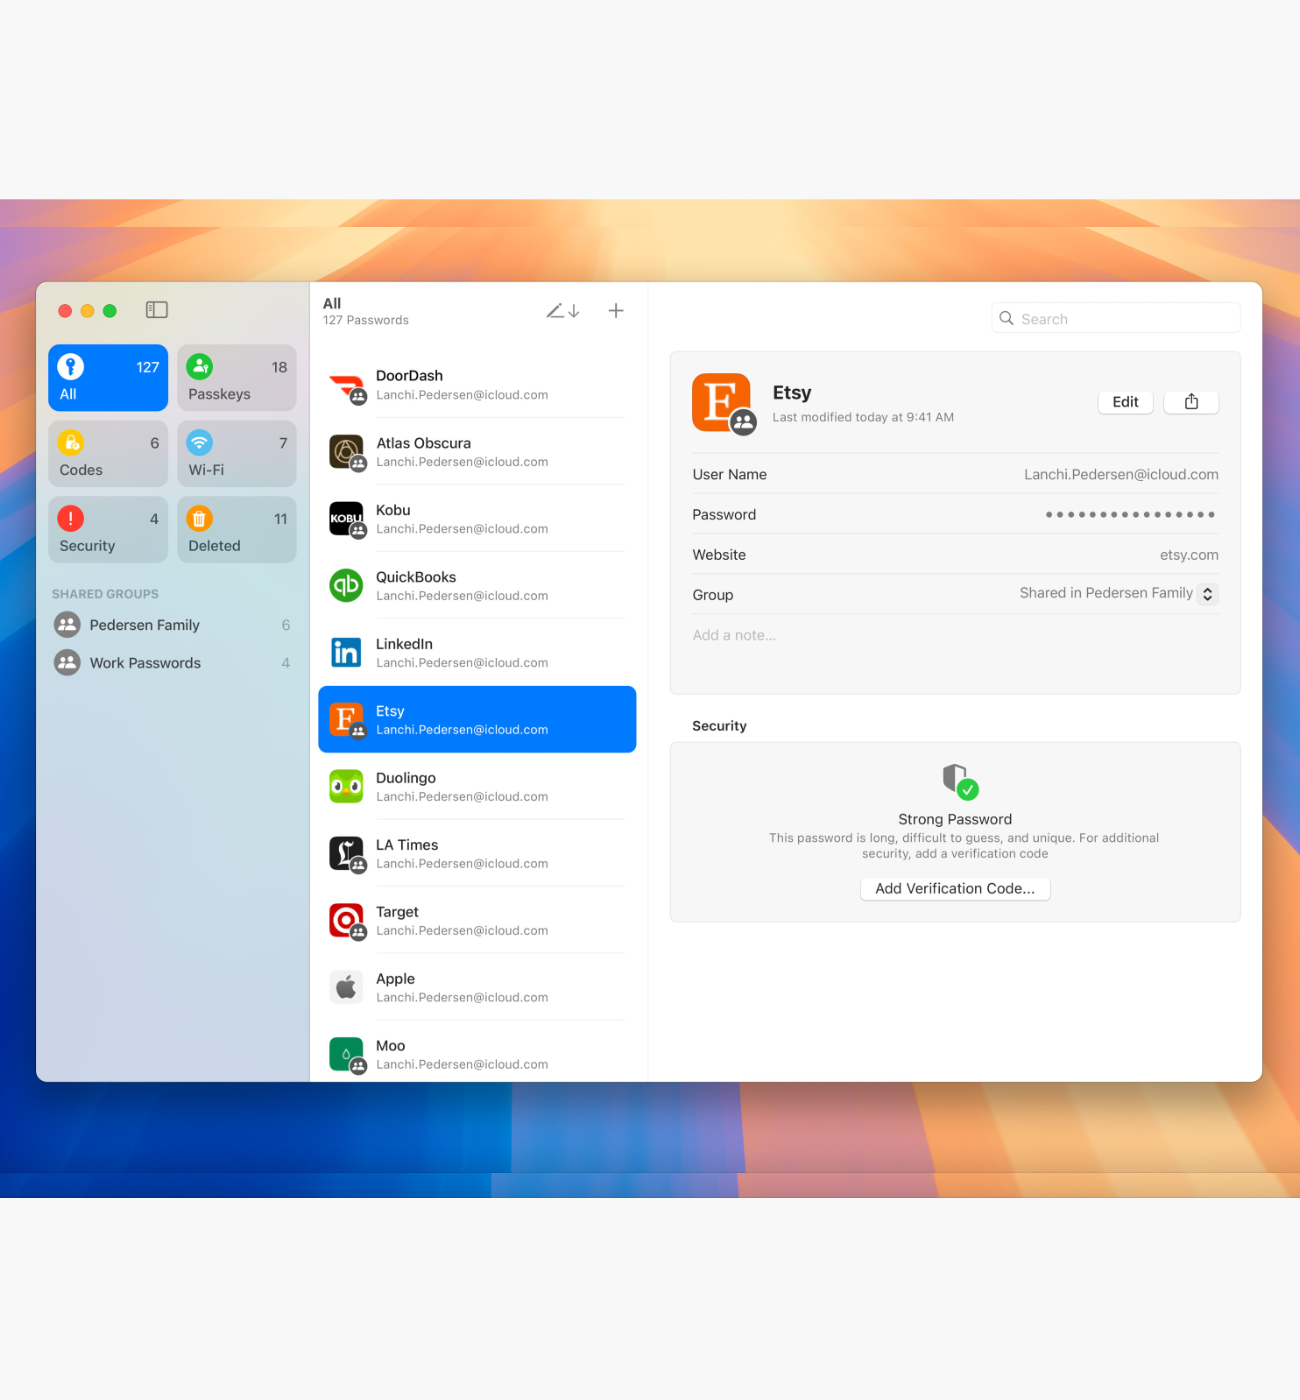Click the Edit button
This screenshot has width=1300, height=1400.
click(x=1125, y=402)
